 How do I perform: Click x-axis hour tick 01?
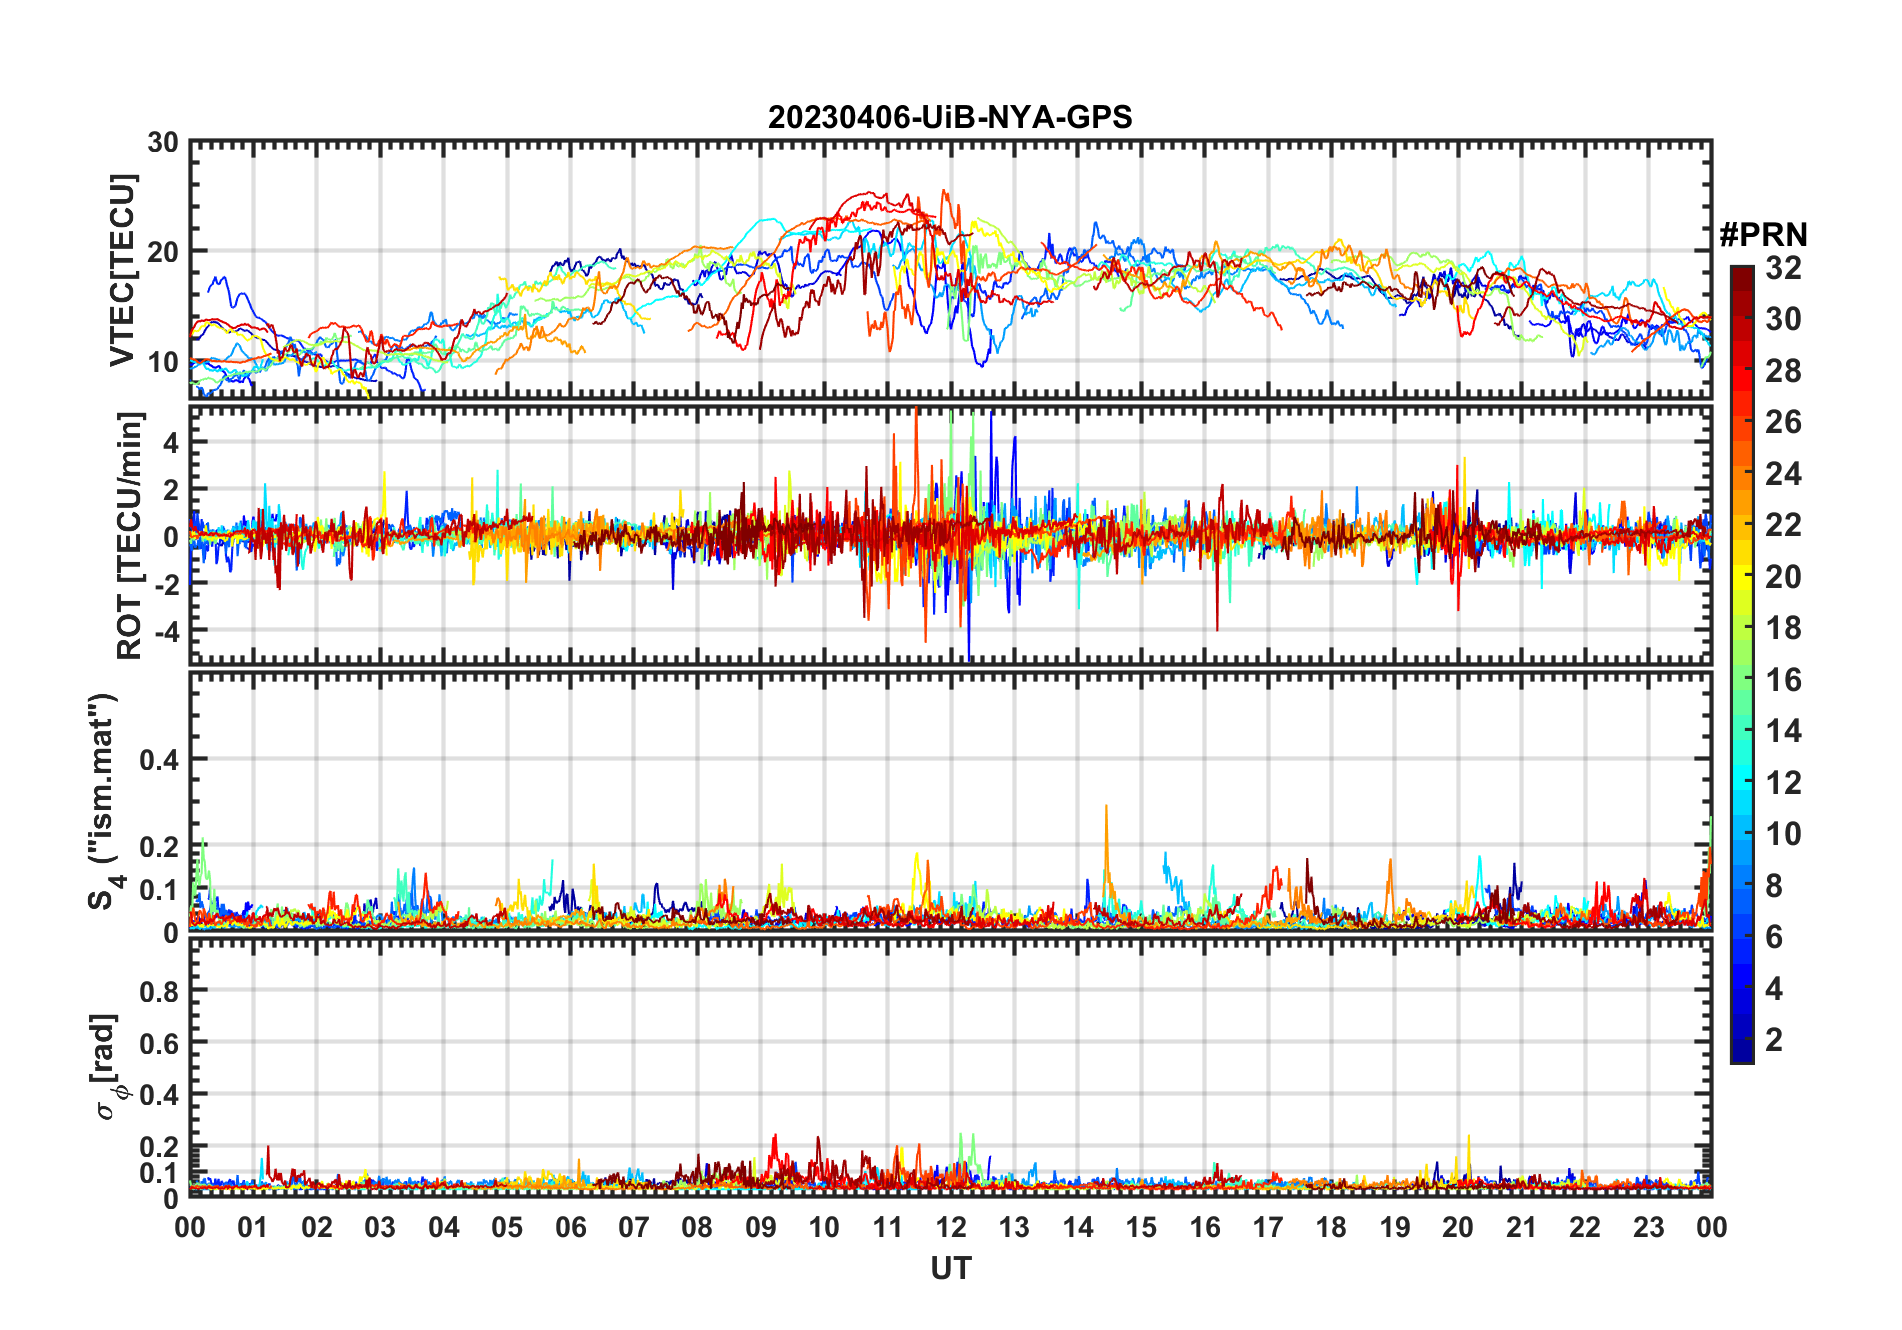(253, 1227)
